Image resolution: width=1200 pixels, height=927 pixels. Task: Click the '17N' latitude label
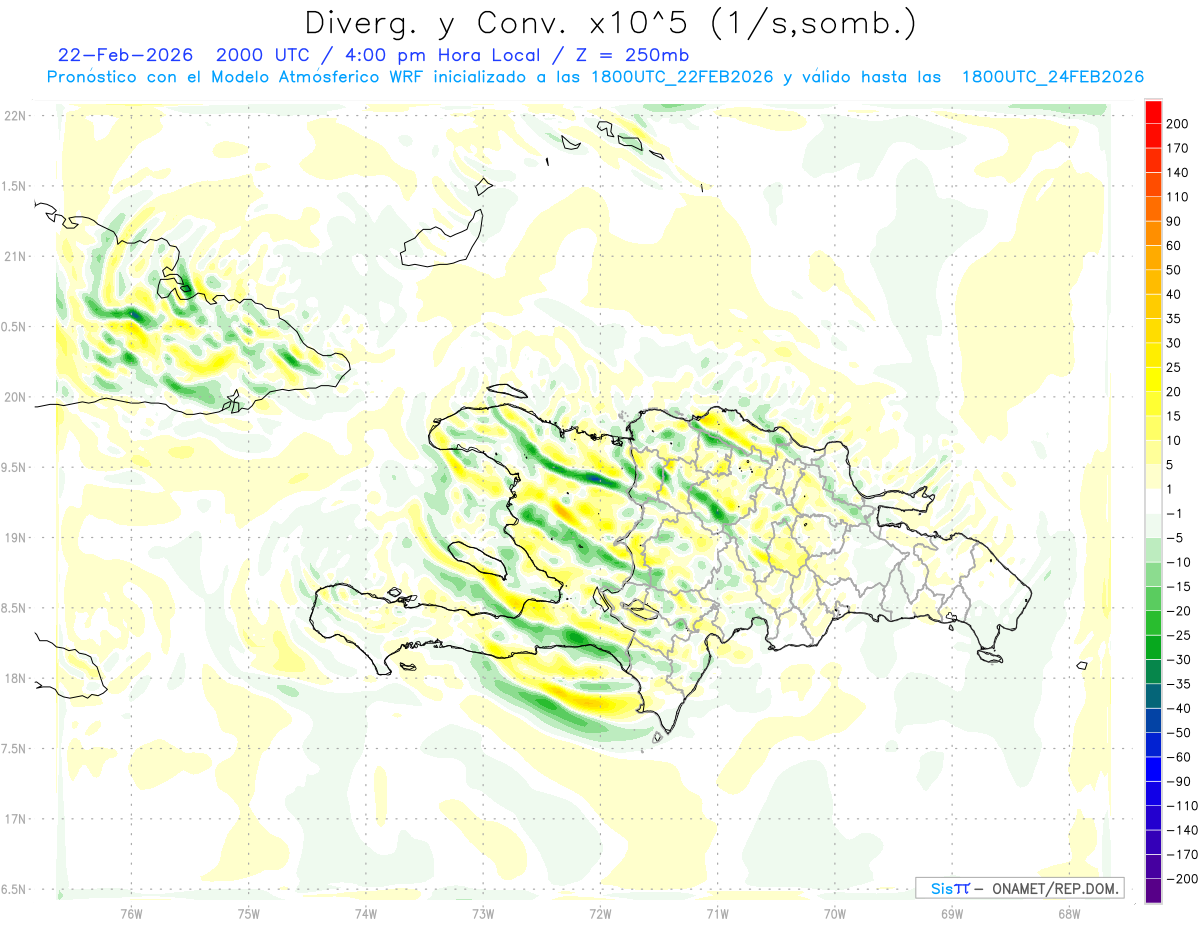click(x=14, y=819)
